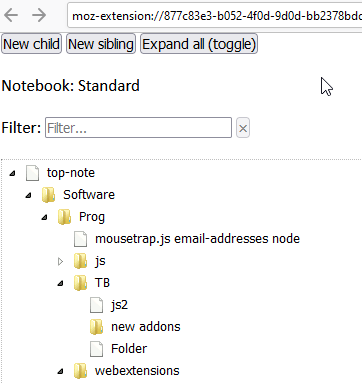Screen dimensions: 362x383
Task: Click the note icon beside mousetrap.js entry
Action: pyautogui.click(x=80, y=239)
